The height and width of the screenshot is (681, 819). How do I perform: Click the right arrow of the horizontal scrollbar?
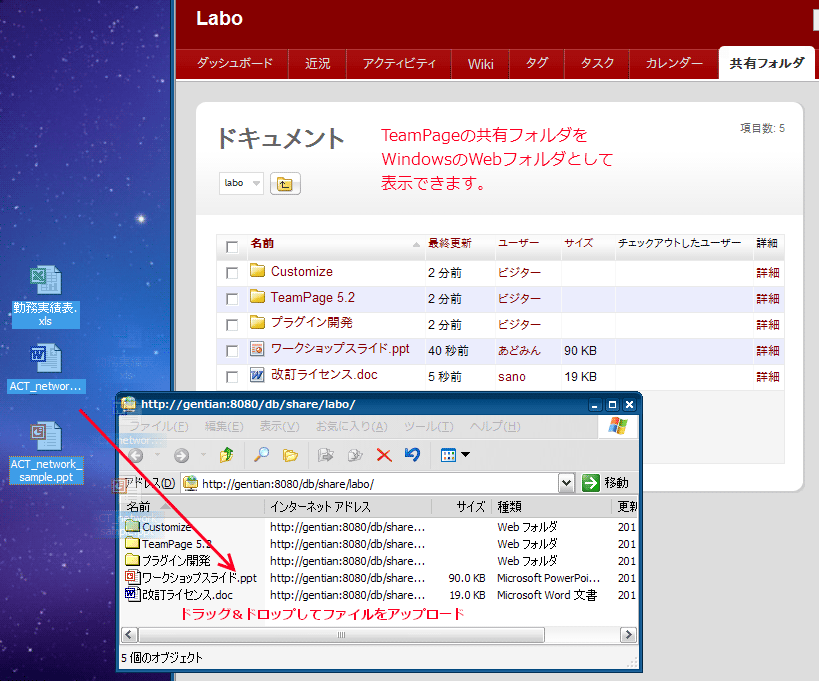pyautogui.click(x=628, y=634)
